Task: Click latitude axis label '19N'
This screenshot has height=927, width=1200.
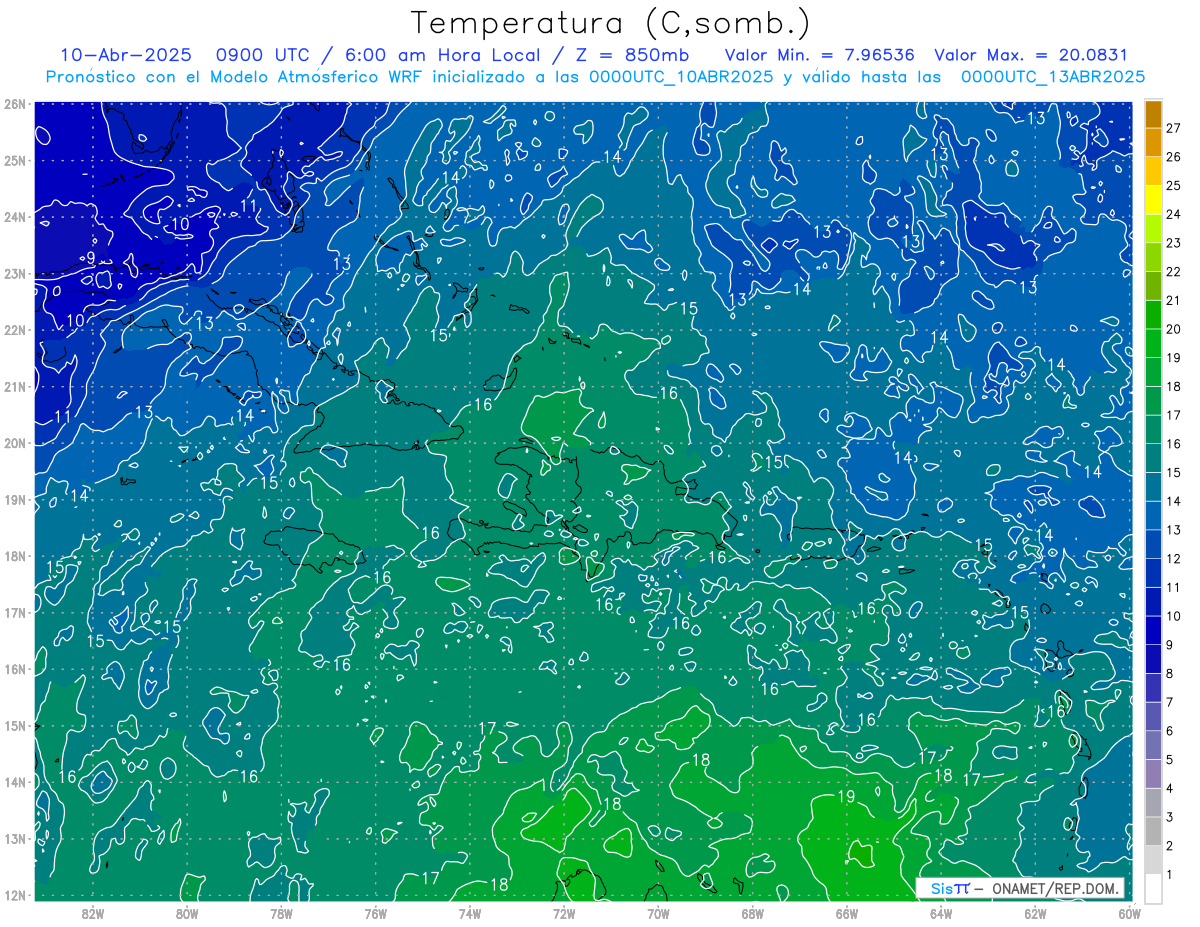Action: coord(14,499)
